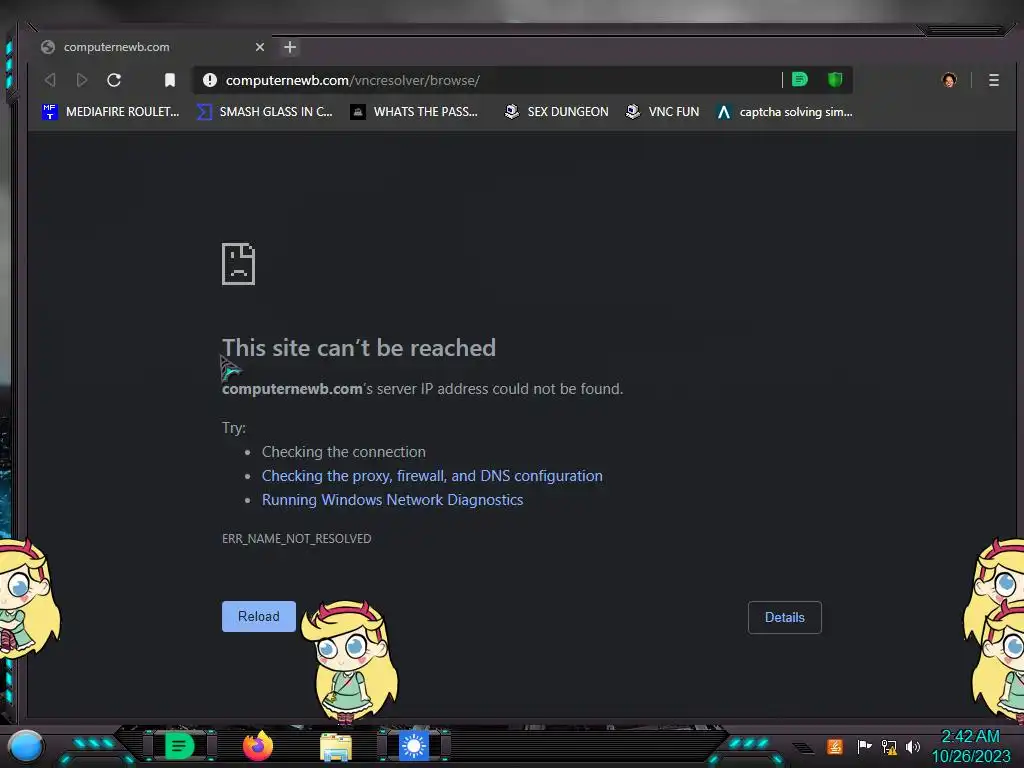Click the 'Checking the connection' suggestion text
The image size is (1024, 768).
(344, 452)
